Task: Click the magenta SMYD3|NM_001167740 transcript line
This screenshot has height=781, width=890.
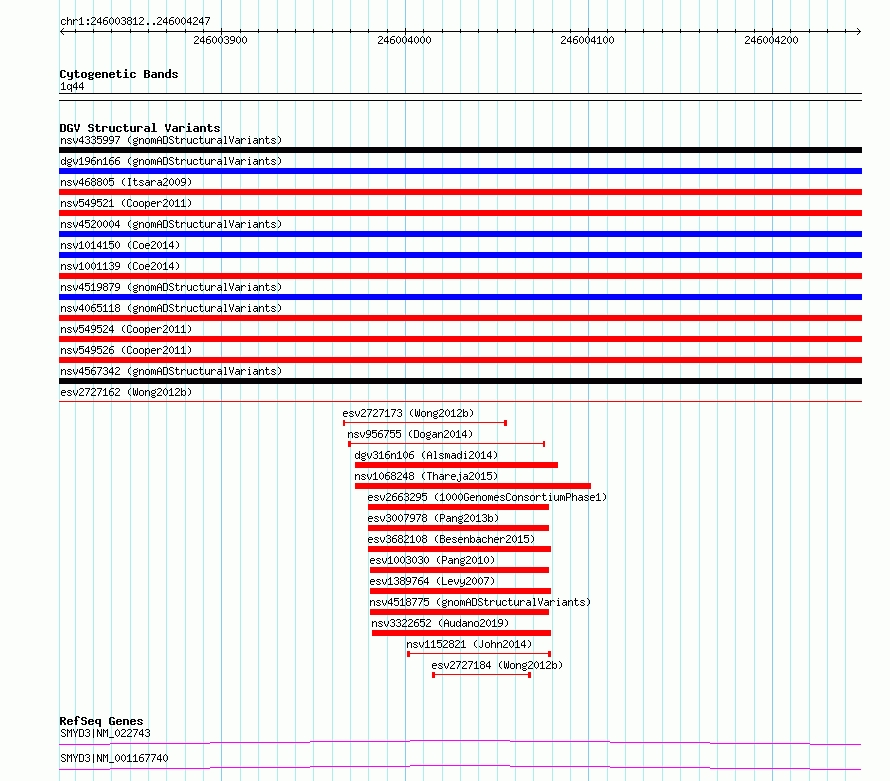Action: click(x=460, y=767)
